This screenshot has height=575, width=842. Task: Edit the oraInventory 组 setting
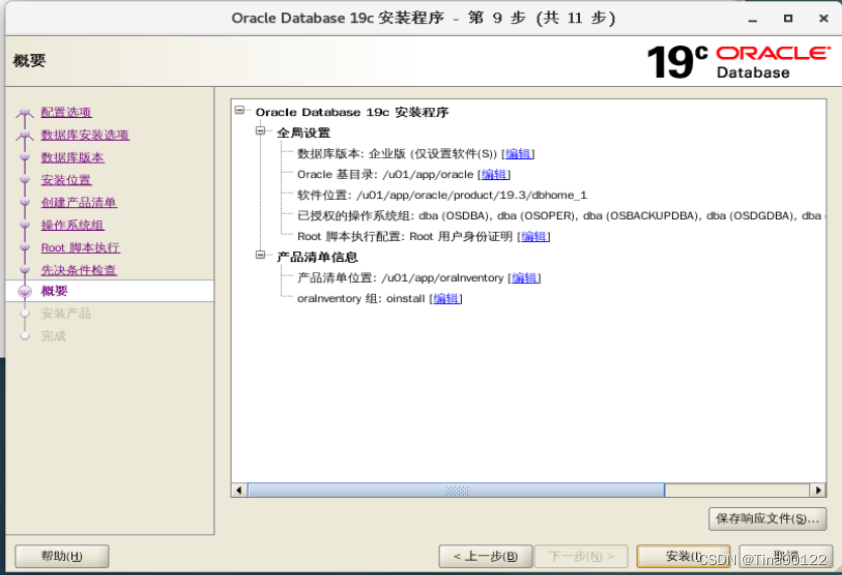pyautogui.click(x=446, y=299)
